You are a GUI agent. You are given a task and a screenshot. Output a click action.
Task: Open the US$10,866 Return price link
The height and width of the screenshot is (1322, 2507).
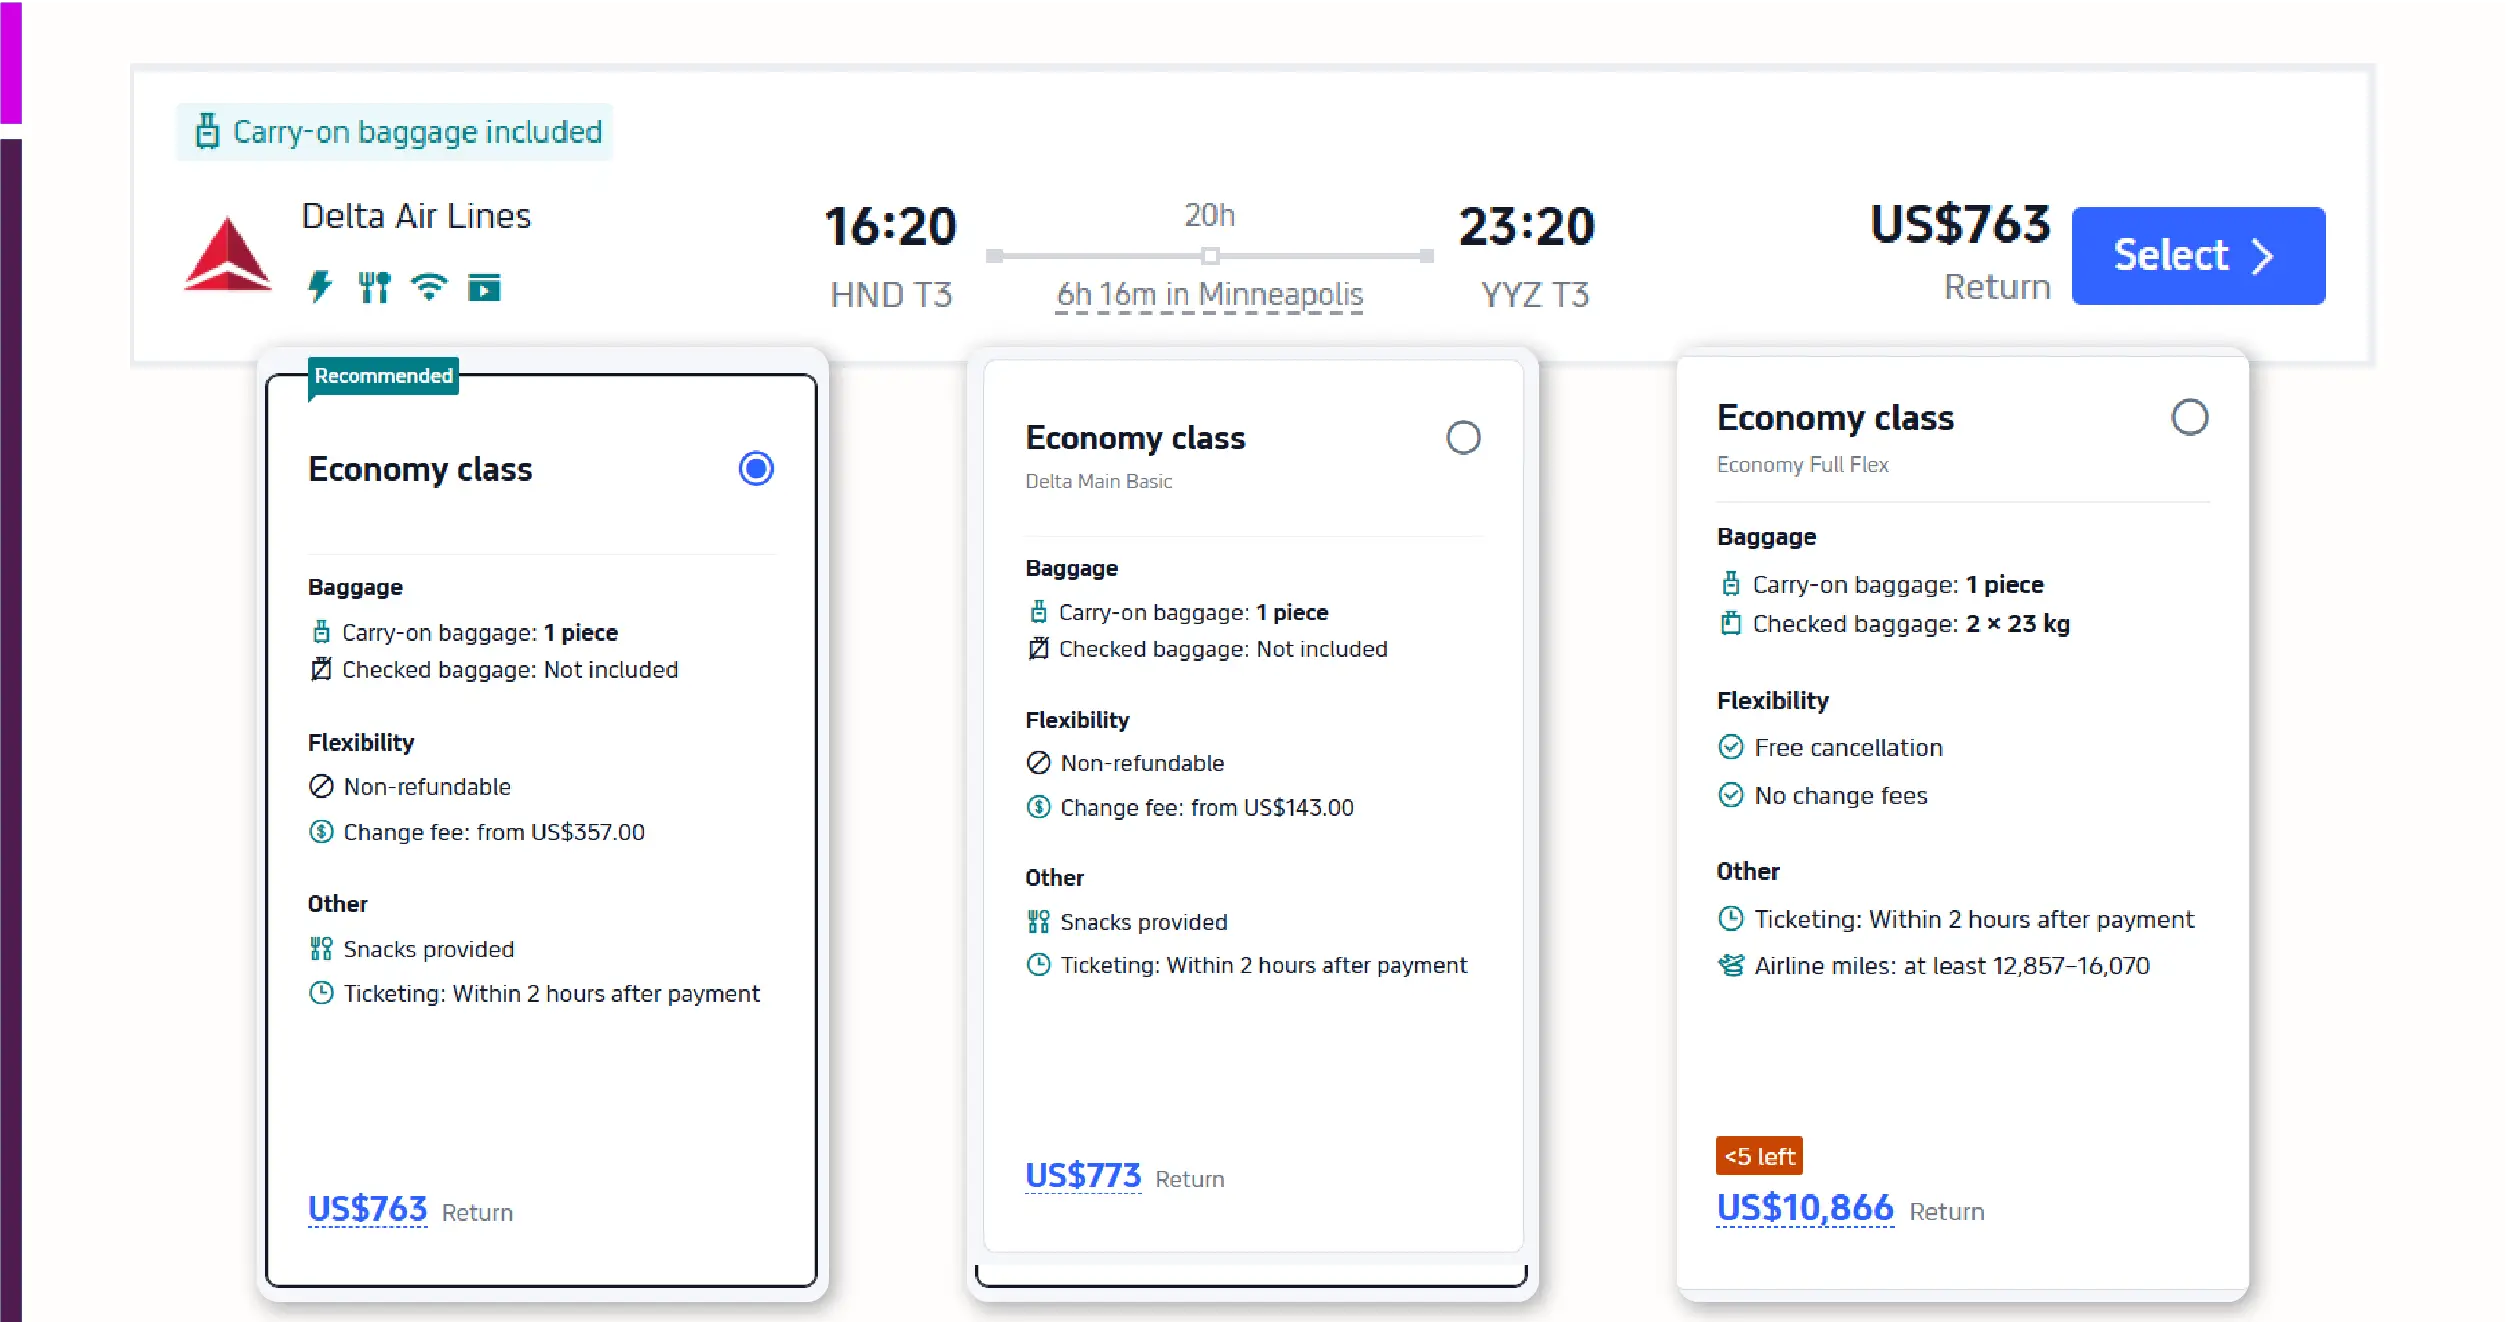coord(1804,1208)
